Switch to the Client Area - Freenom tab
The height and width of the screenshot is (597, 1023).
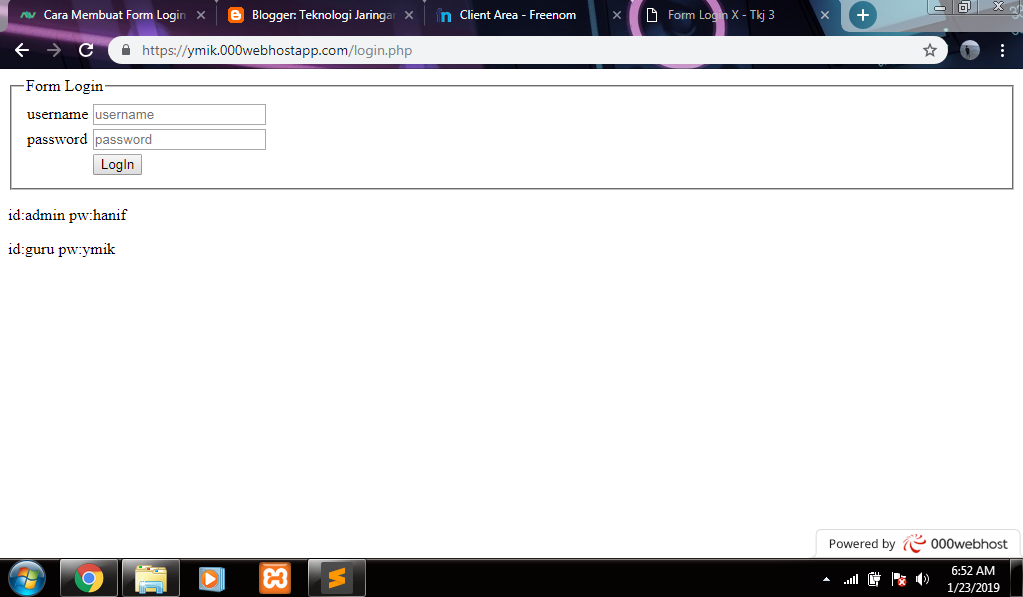(516, 15)
